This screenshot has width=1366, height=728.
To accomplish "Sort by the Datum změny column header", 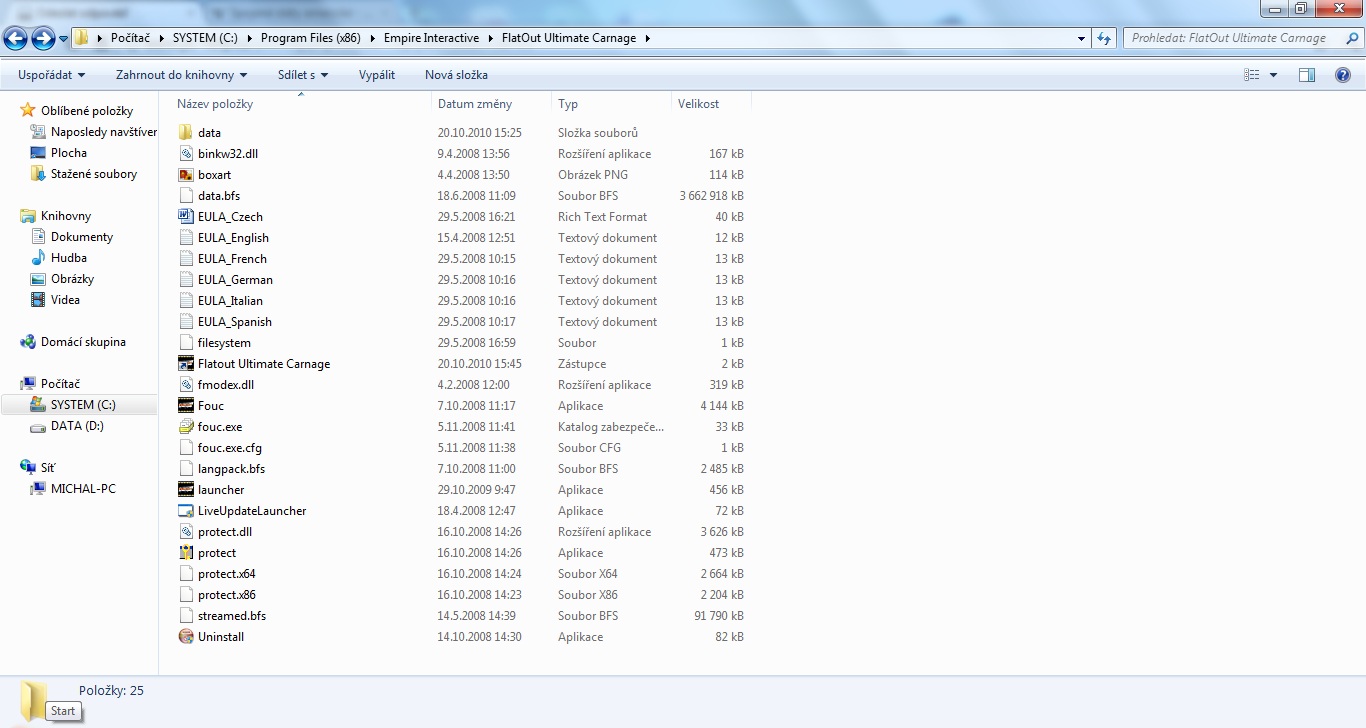I will click(x=475, y=104).
